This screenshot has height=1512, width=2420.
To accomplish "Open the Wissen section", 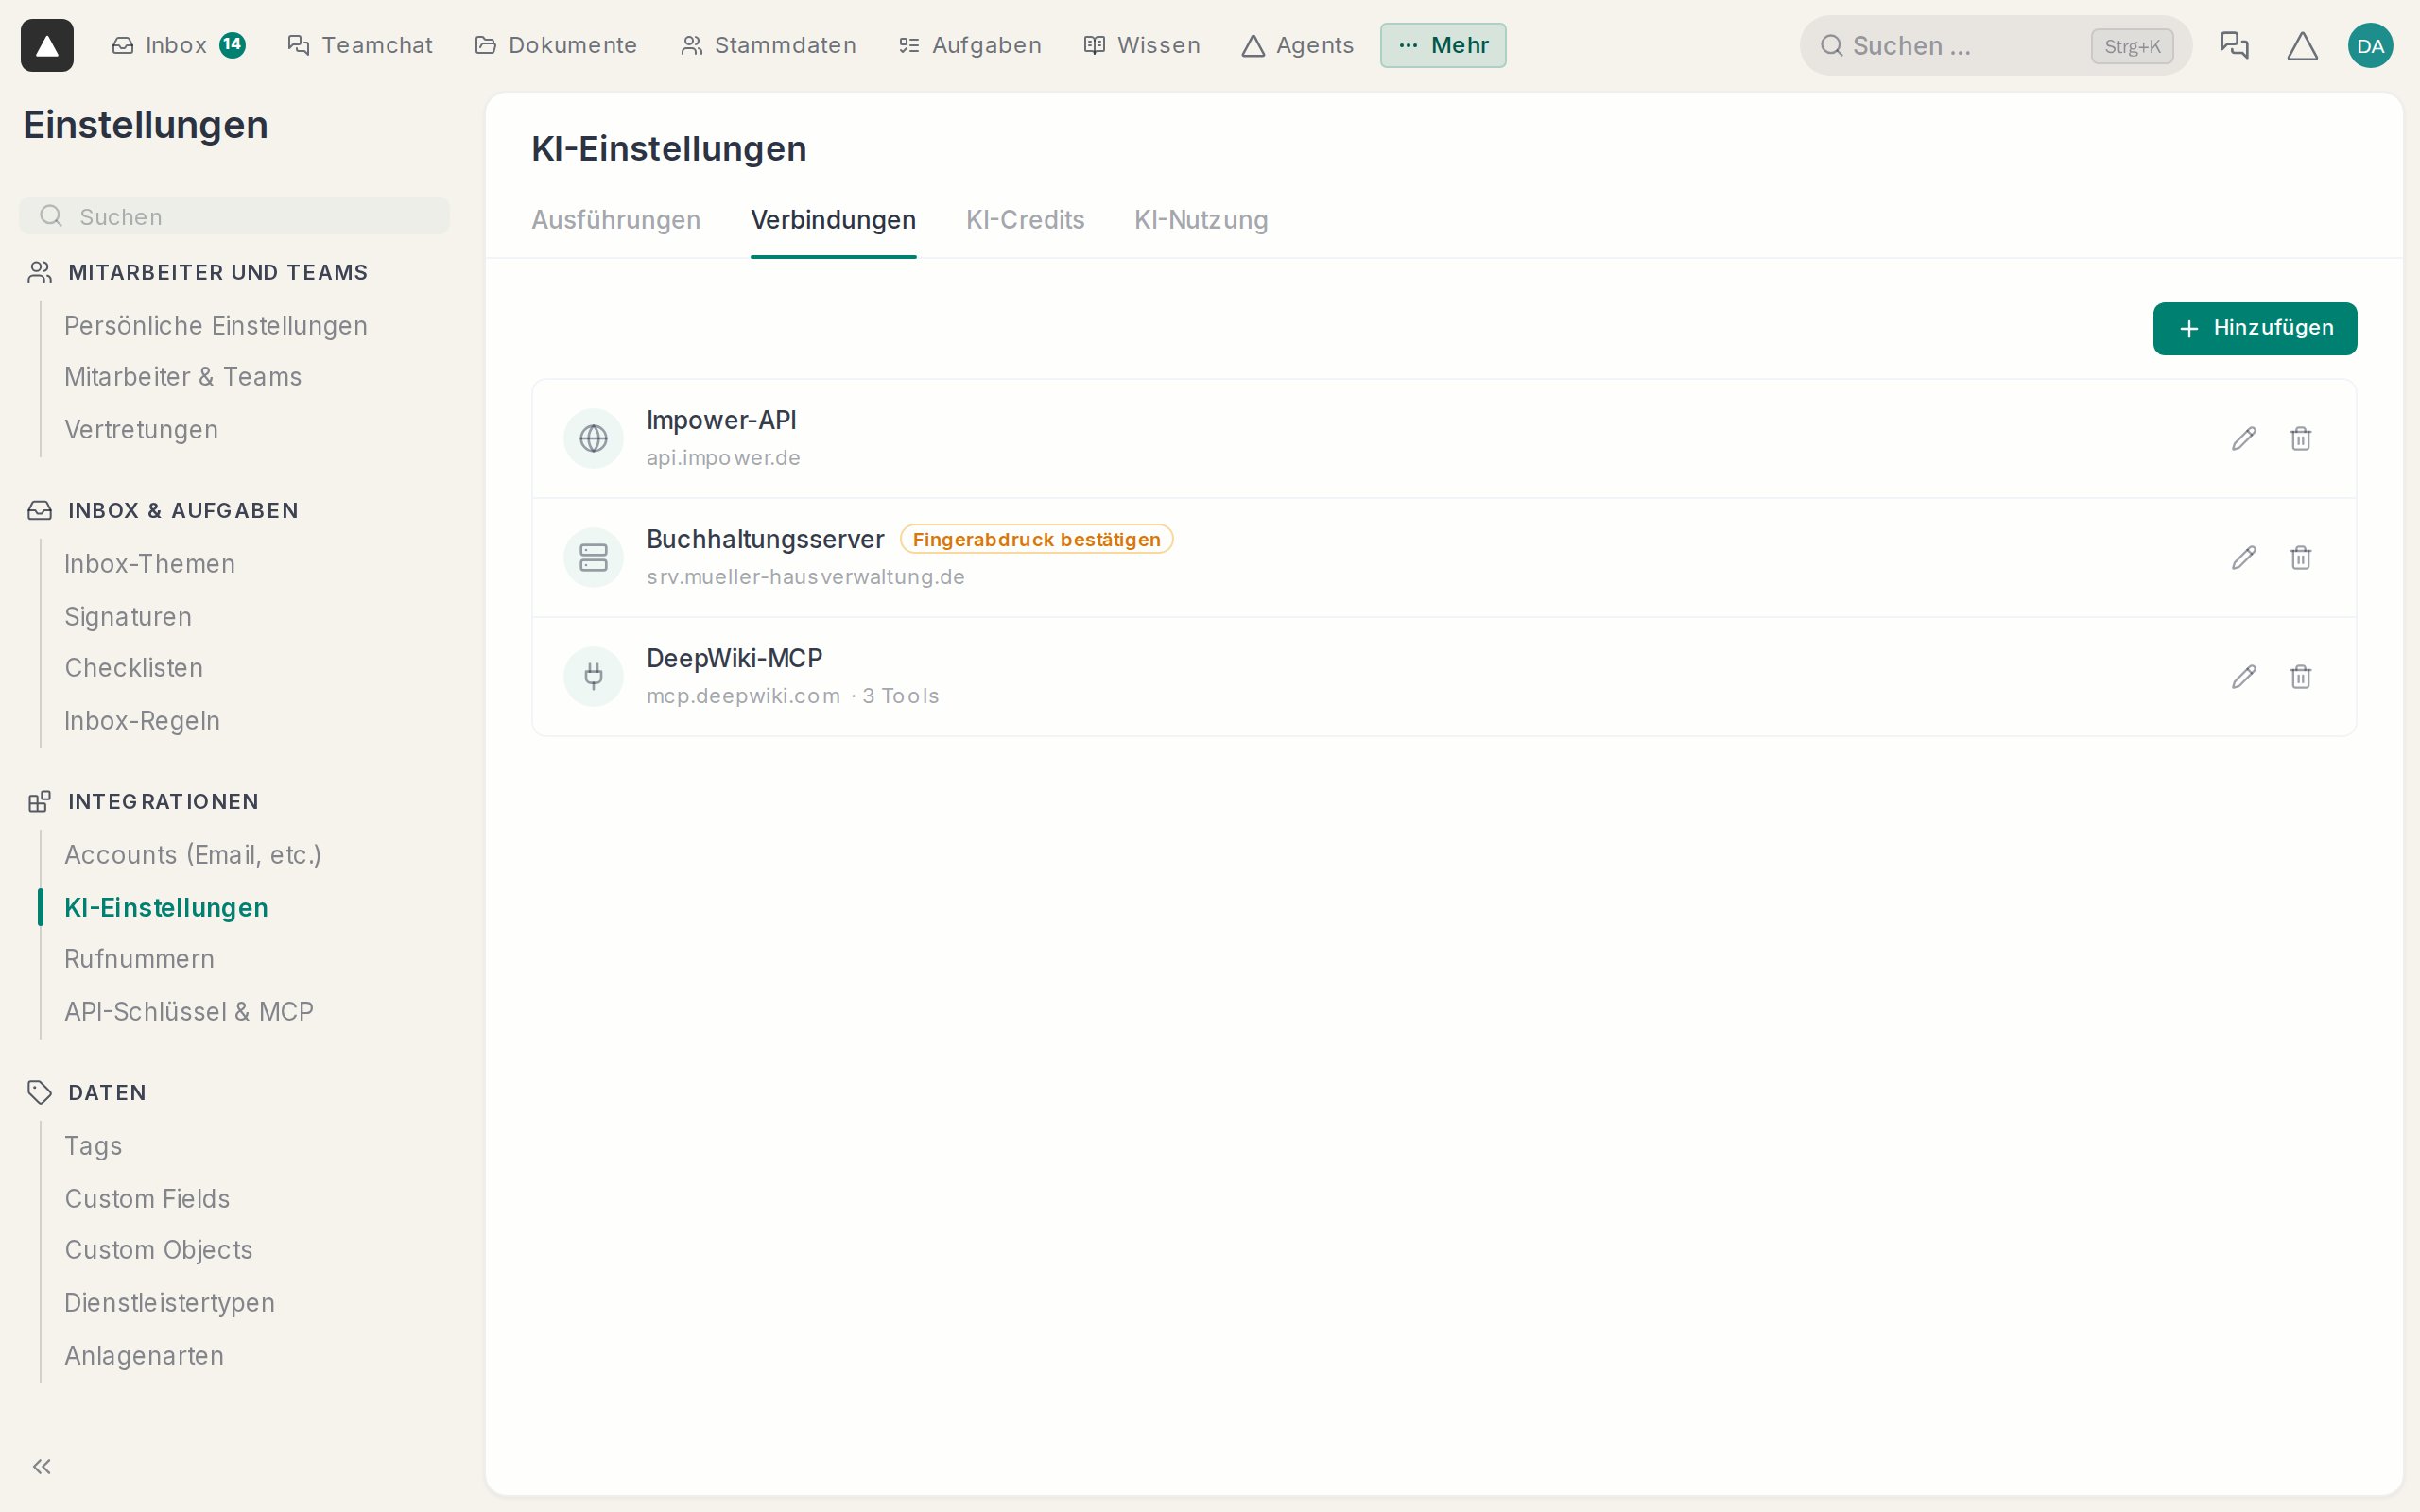I will pos(1141,45).
